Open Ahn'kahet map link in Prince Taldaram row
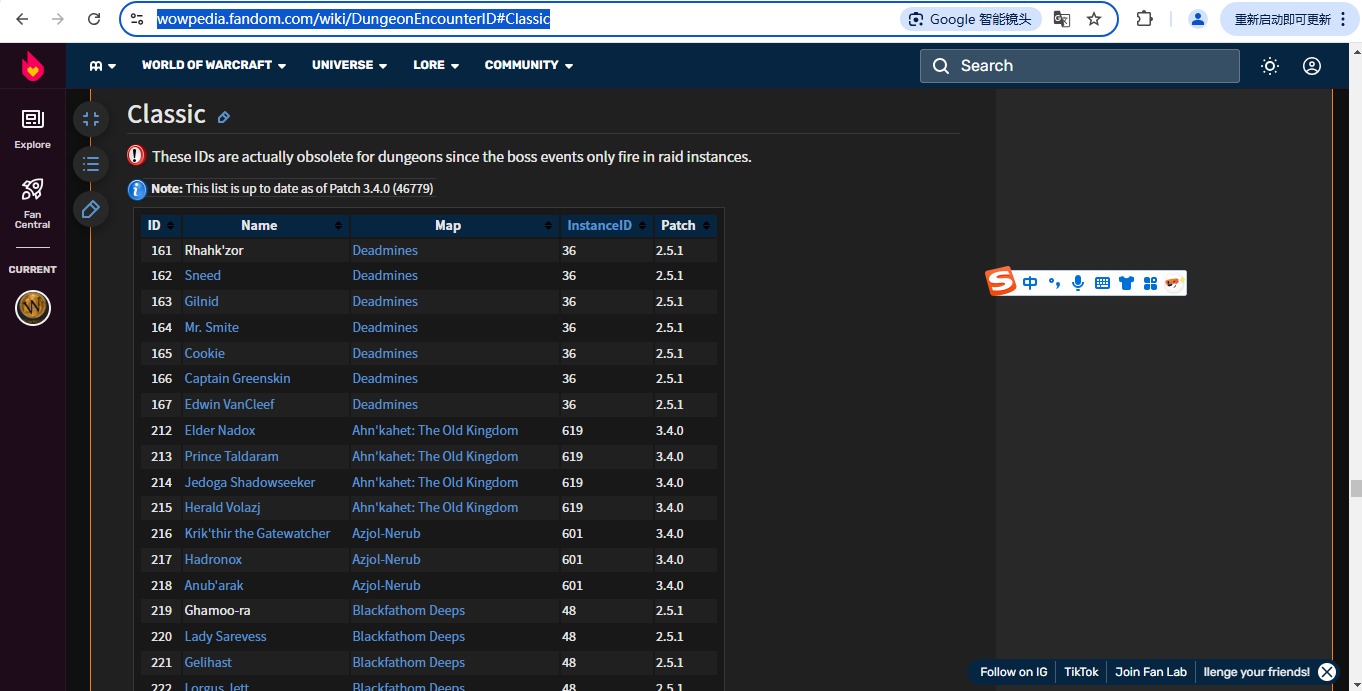Viewport: 1362px width, 691px height. tap(435, 457)
